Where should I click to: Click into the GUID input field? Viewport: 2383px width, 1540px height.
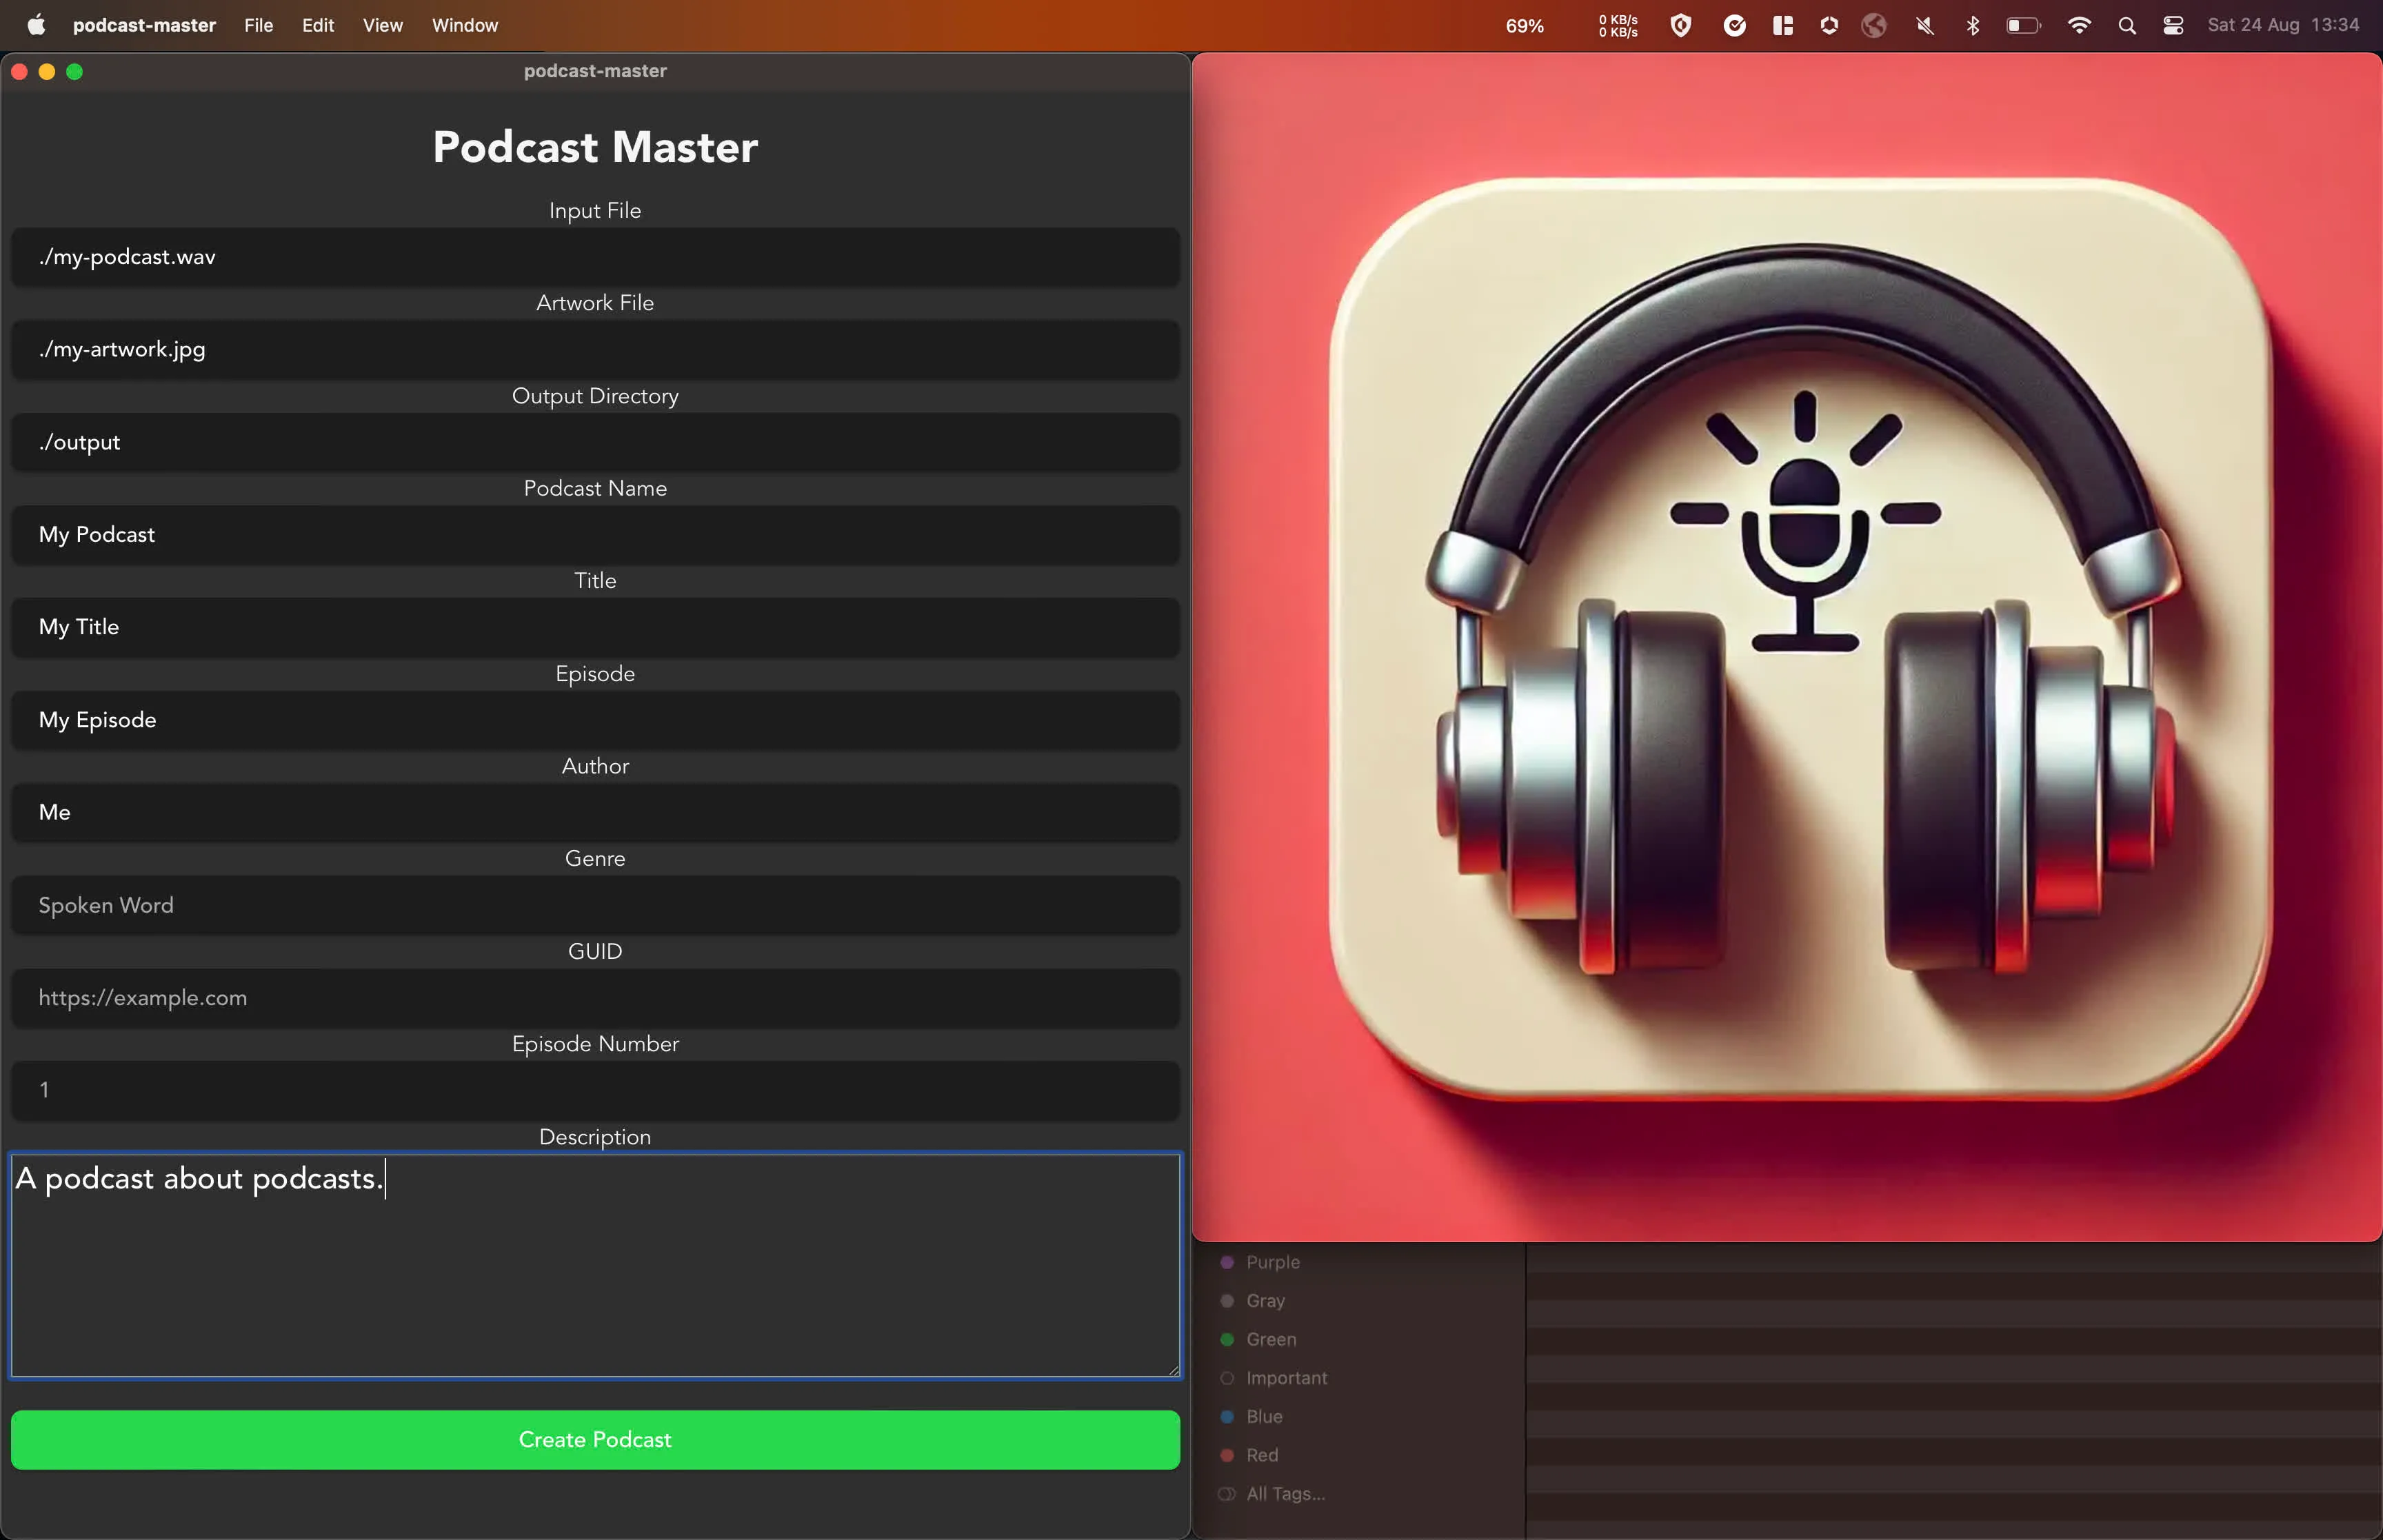[x=594, y=997]
